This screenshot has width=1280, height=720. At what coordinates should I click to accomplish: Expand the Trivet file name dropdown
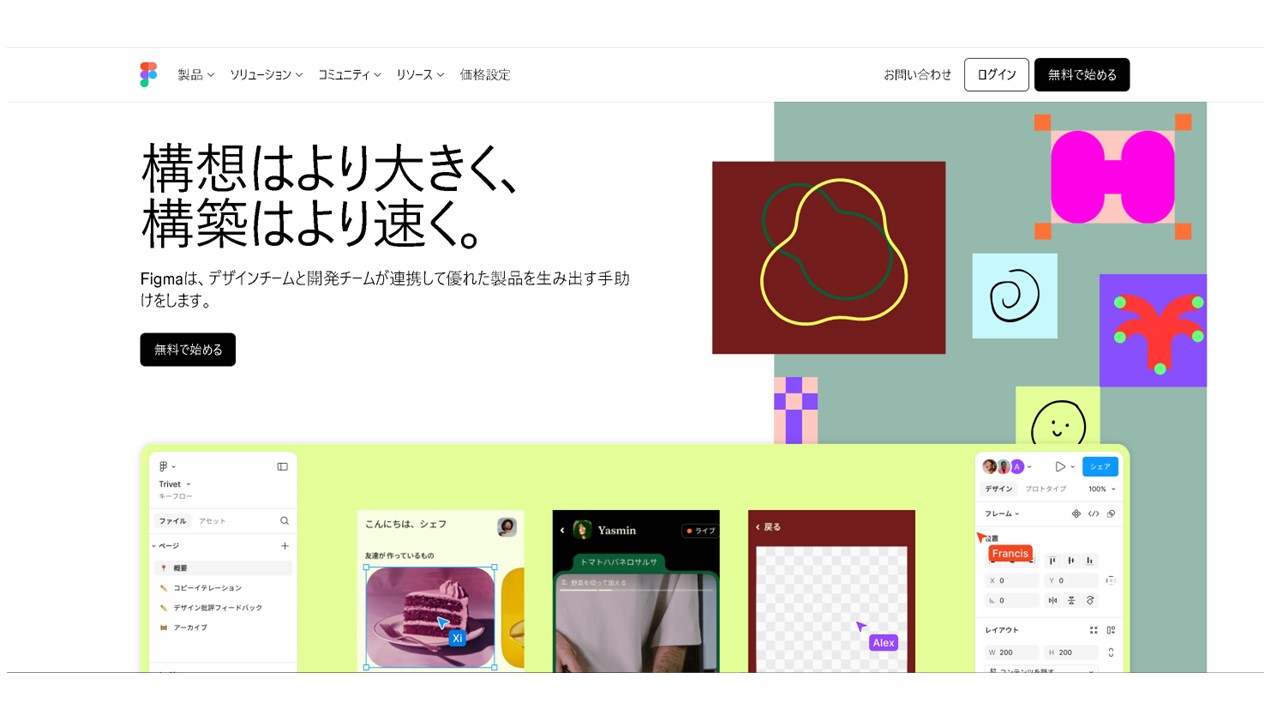pos(175,484)
